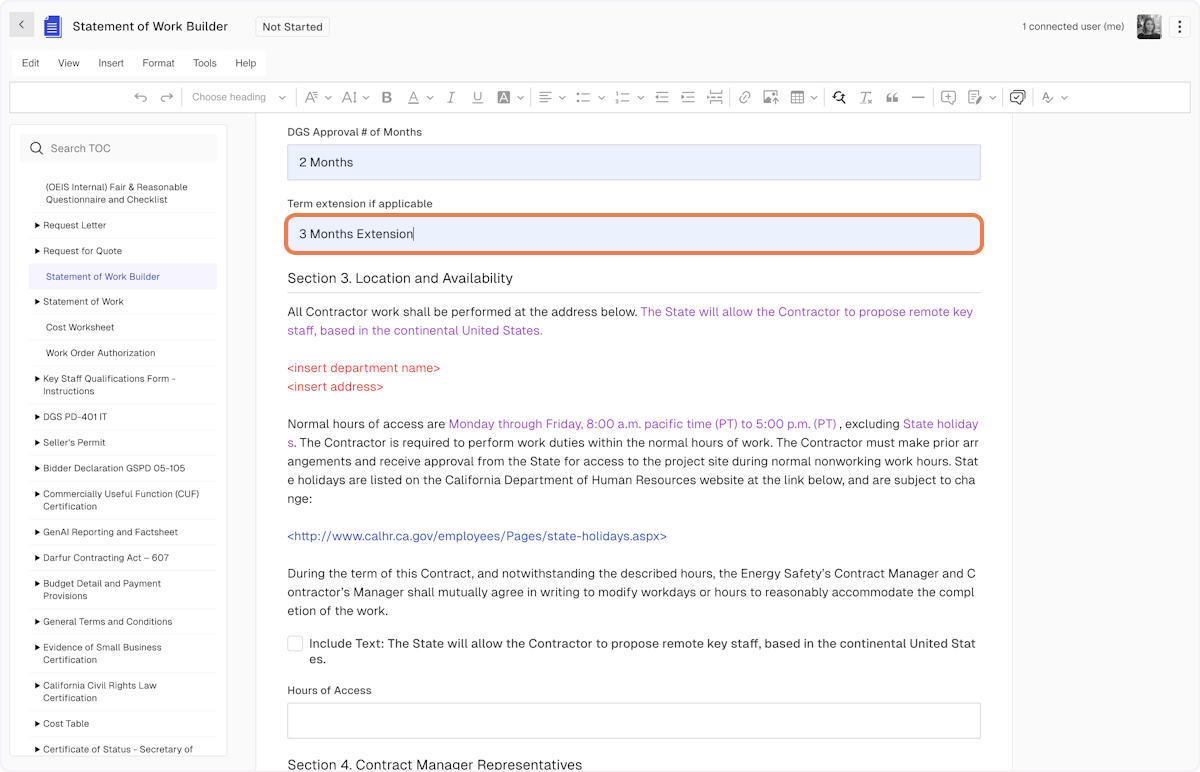
Task: Toggle underline formatting
Action: click(477, 97)
